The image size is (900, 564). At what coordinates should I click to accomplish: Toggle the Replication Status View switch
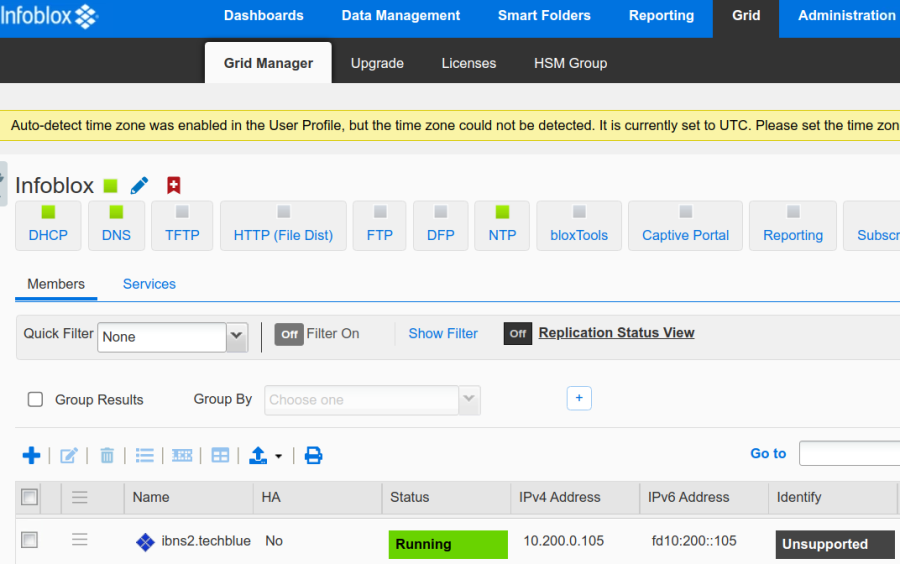point(517,334)
